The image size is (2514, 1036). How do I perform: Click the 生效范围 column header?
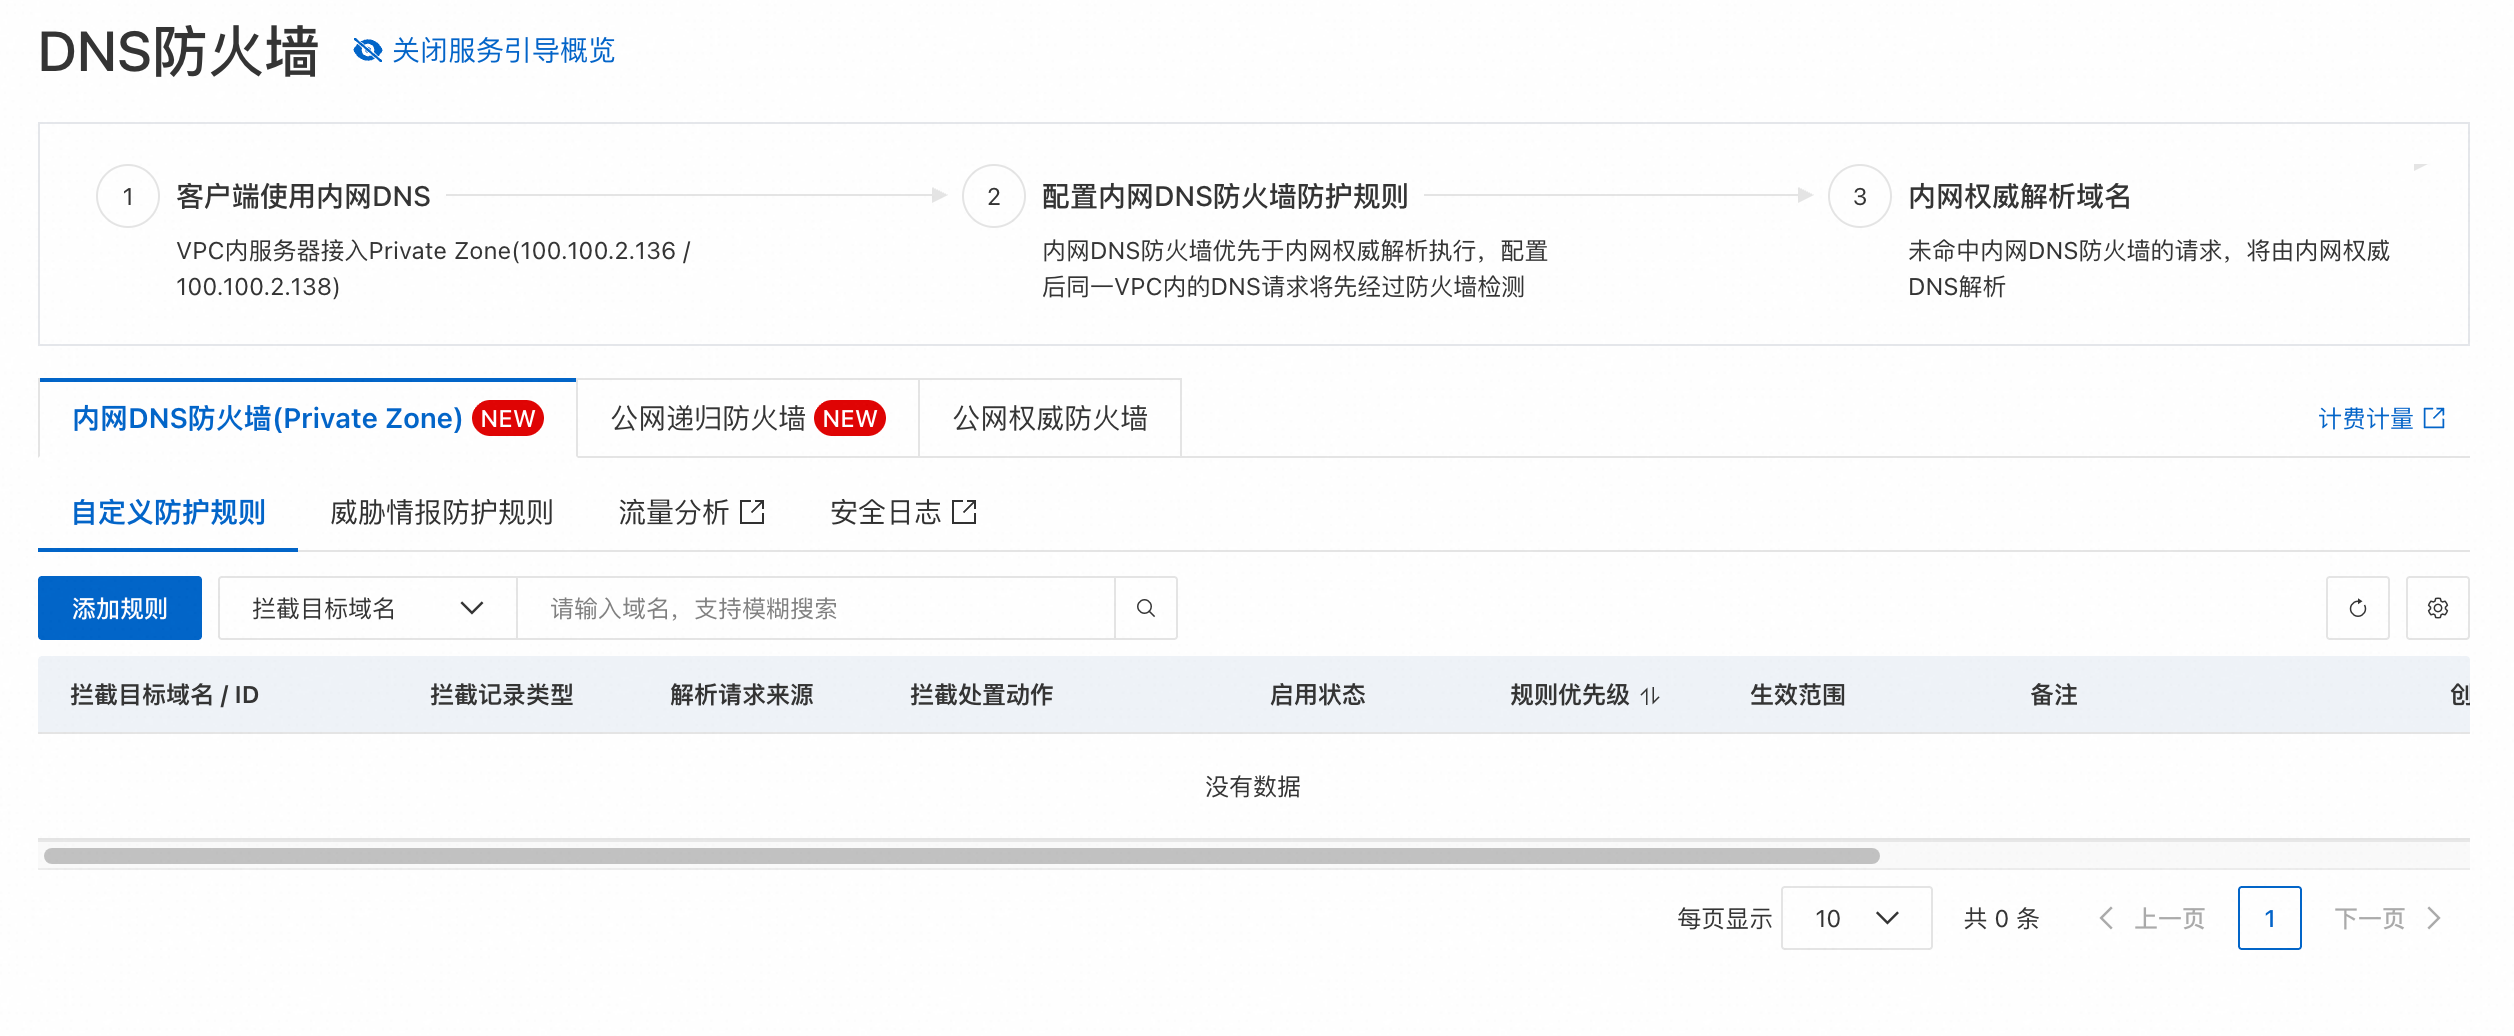(x=1798, y=695)
